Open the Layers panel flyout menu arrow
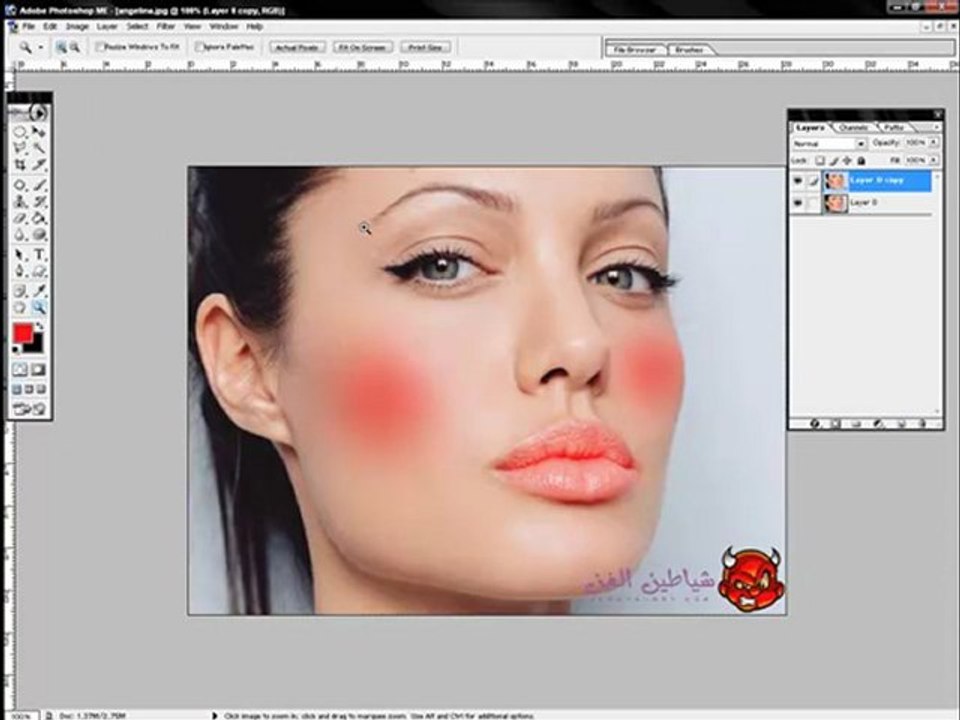 click(x=936, y=127)
